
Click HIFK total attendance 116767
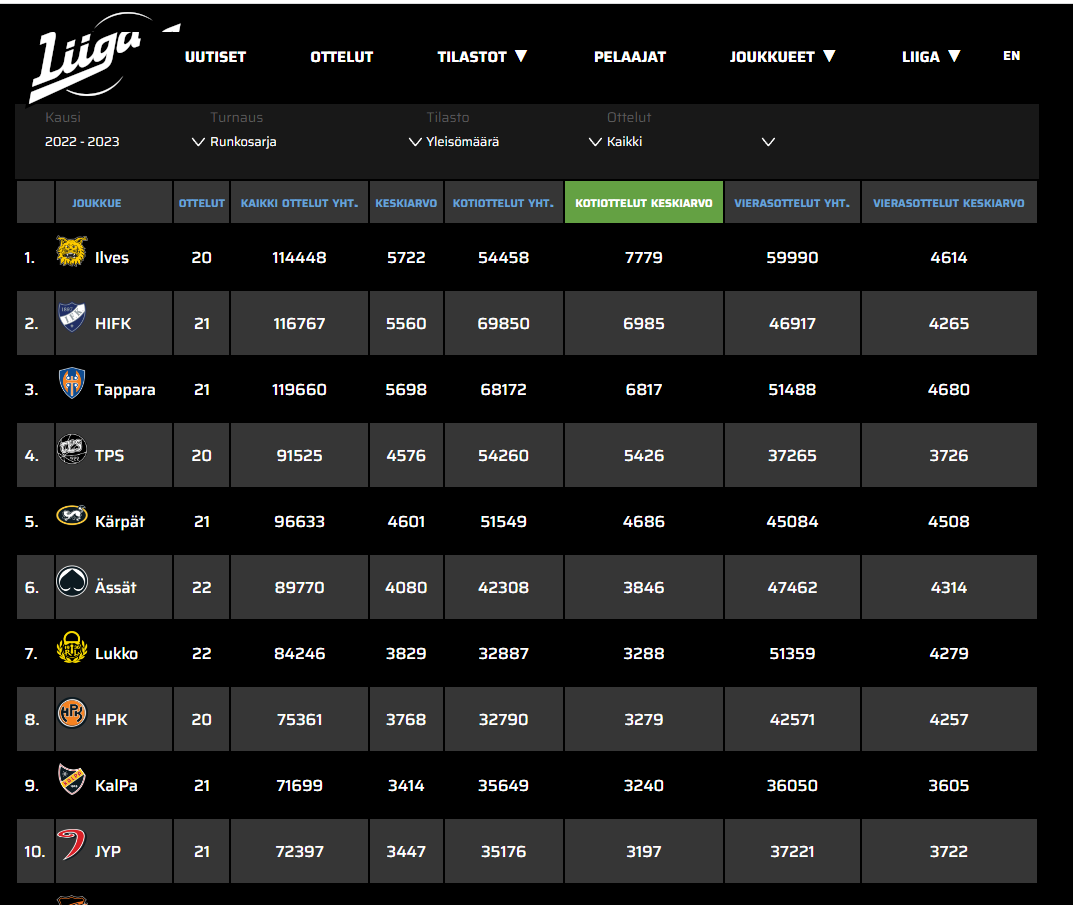(x=299, y=324)
